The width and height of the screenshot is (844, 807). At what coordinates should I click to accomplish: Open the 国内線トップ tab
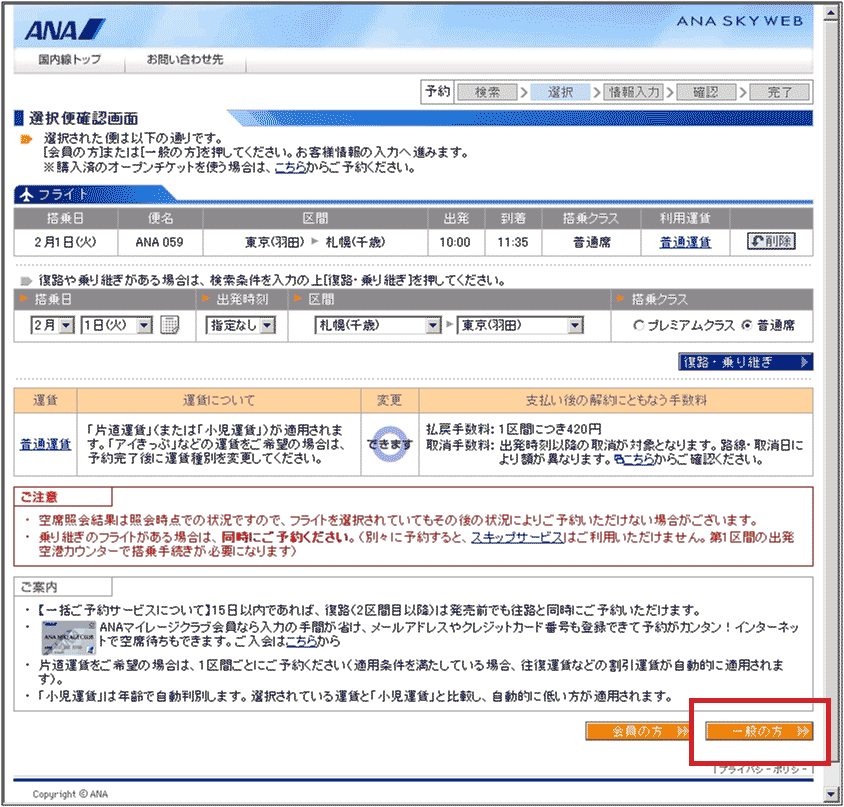click(69, 59)
